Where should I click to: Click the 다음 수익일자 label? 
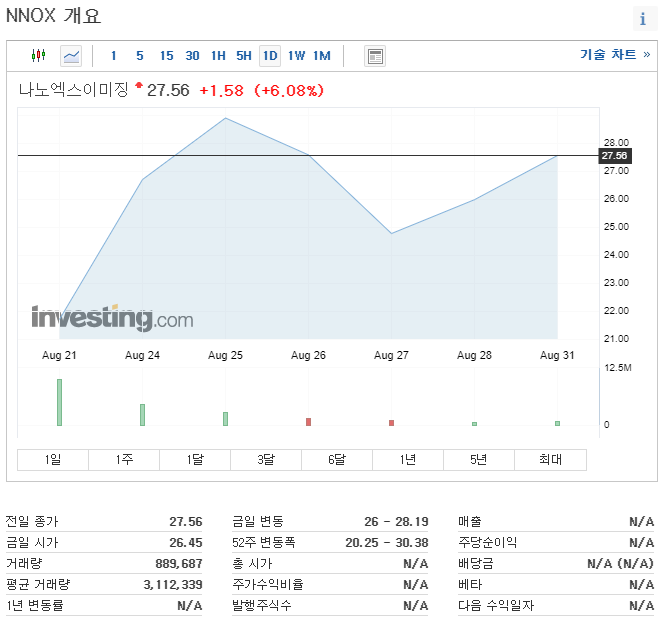496,605
